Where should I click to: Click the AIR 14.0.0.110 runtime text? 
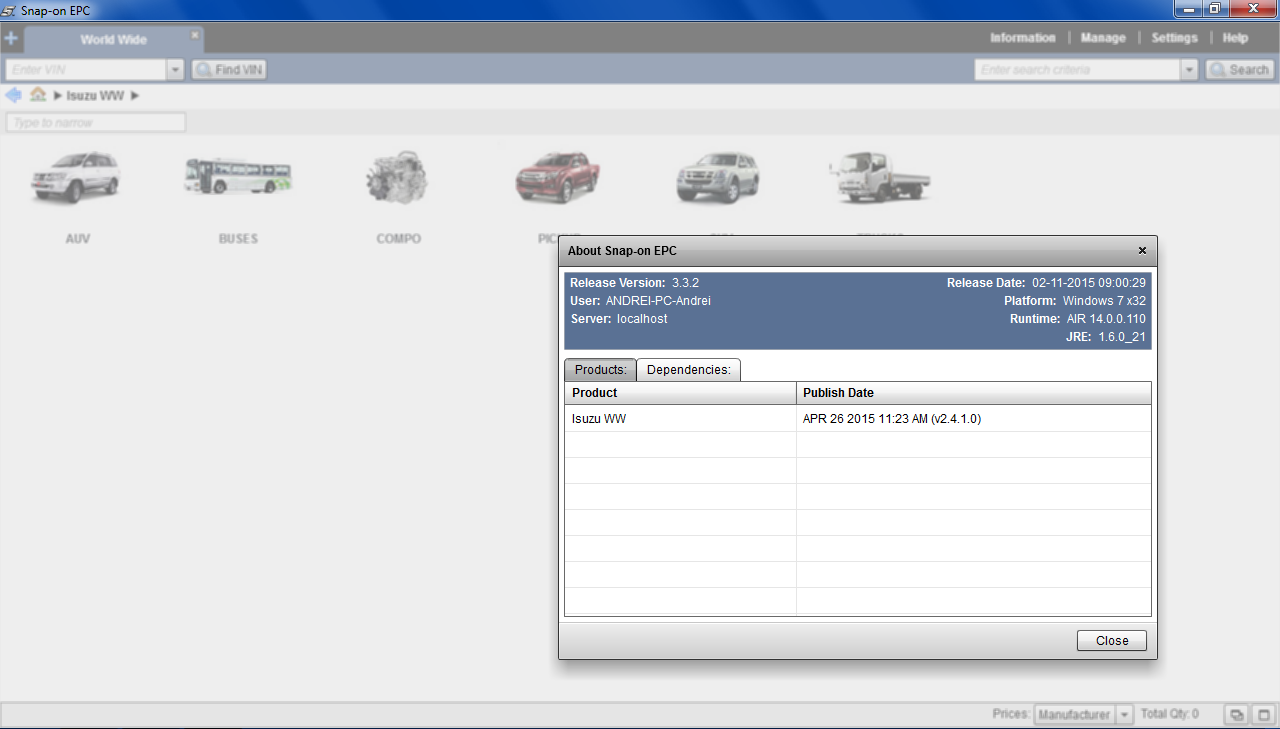[x=1106, y=319]
